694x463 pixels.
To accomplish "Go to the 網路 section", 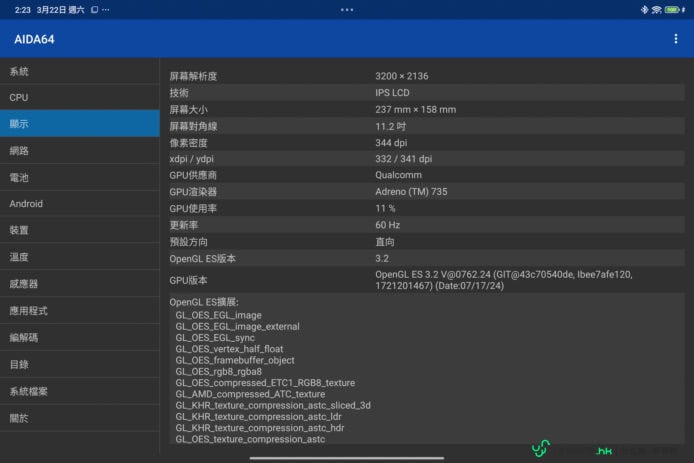I will (x=79, y=151).
